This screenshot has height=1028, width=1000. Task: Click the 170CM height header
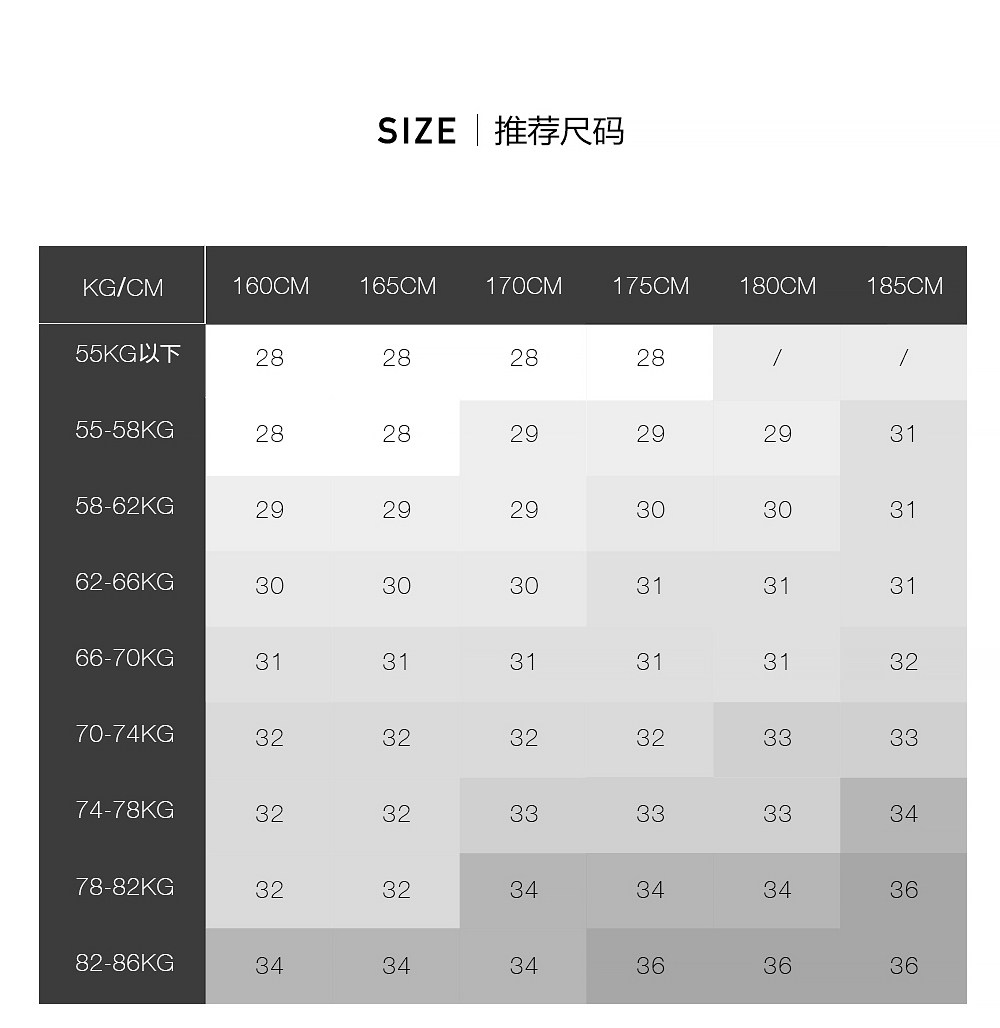[x=523, y=286]
